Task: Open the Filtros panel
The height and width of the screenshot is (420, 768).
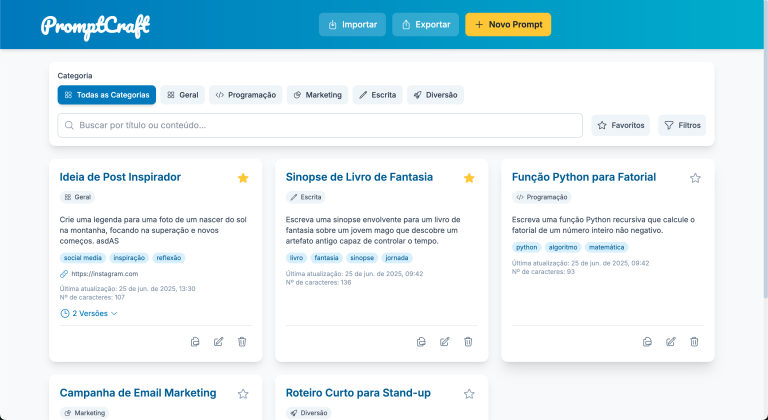Action: pyautogui.click(x=682, y=125)
